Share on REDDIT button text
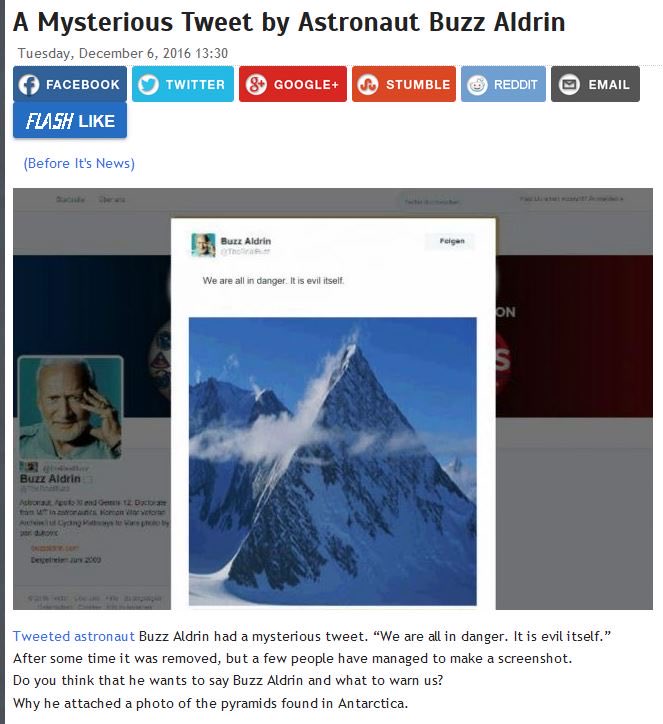 [516, 85]
